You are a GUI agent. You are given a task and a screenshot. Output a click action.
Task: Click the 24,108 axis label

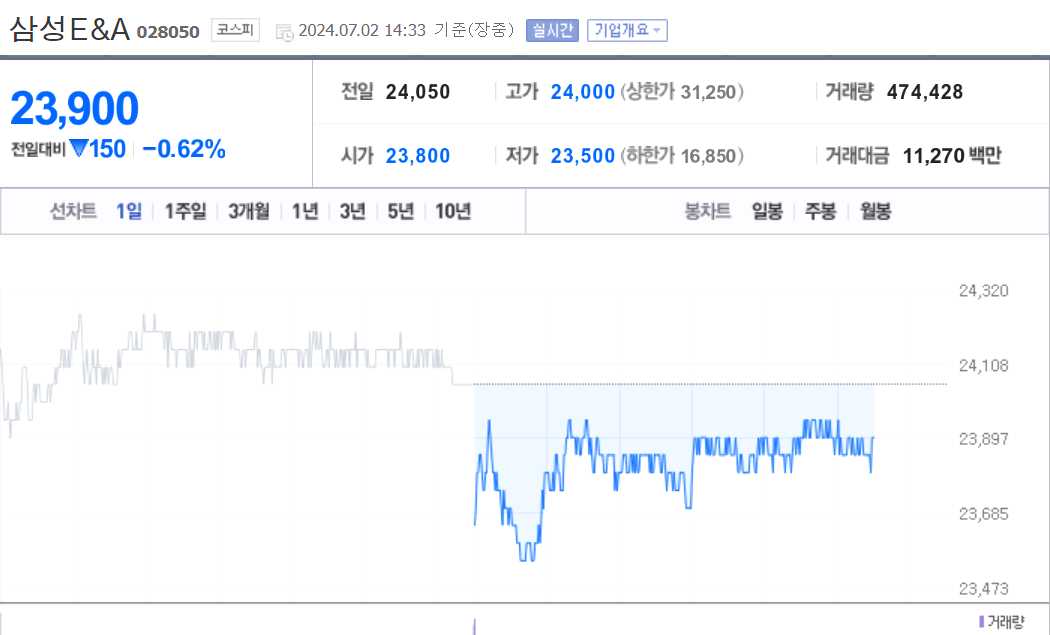point(984,366)
